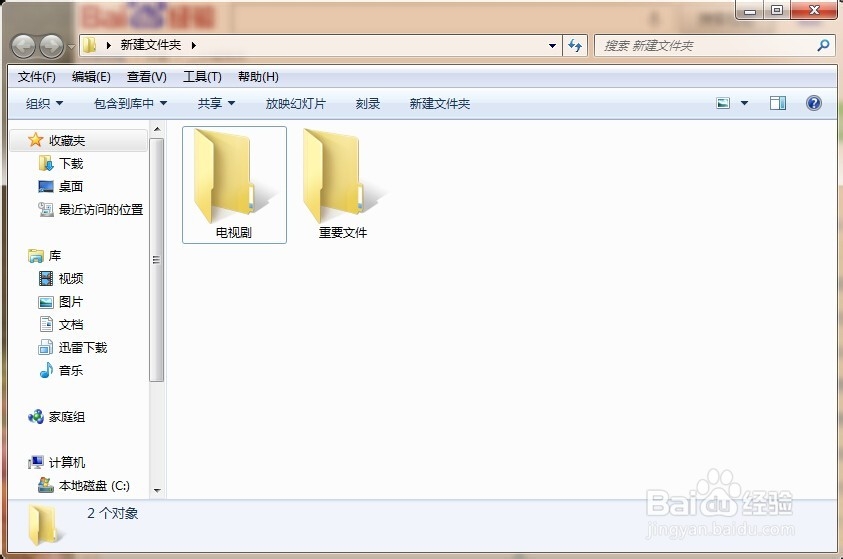Open the 图片 library
The image size is (843, 559).
click(70, 302)
